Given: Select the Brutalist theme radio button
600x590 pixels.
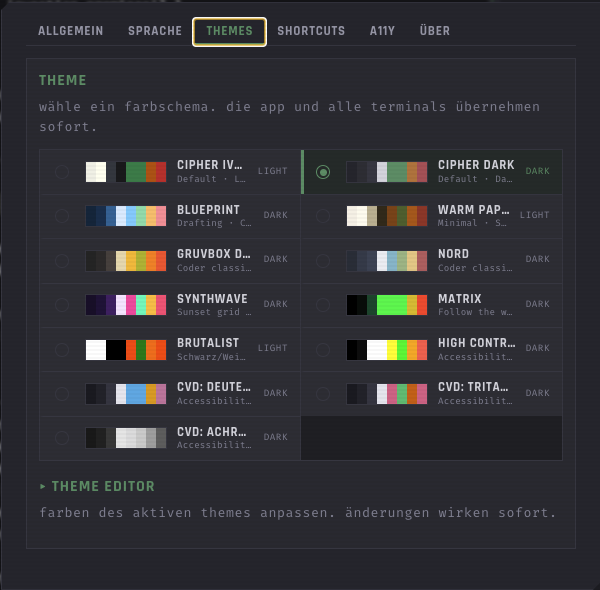Looking at the screenshot, I should click(x=62, y=349).
